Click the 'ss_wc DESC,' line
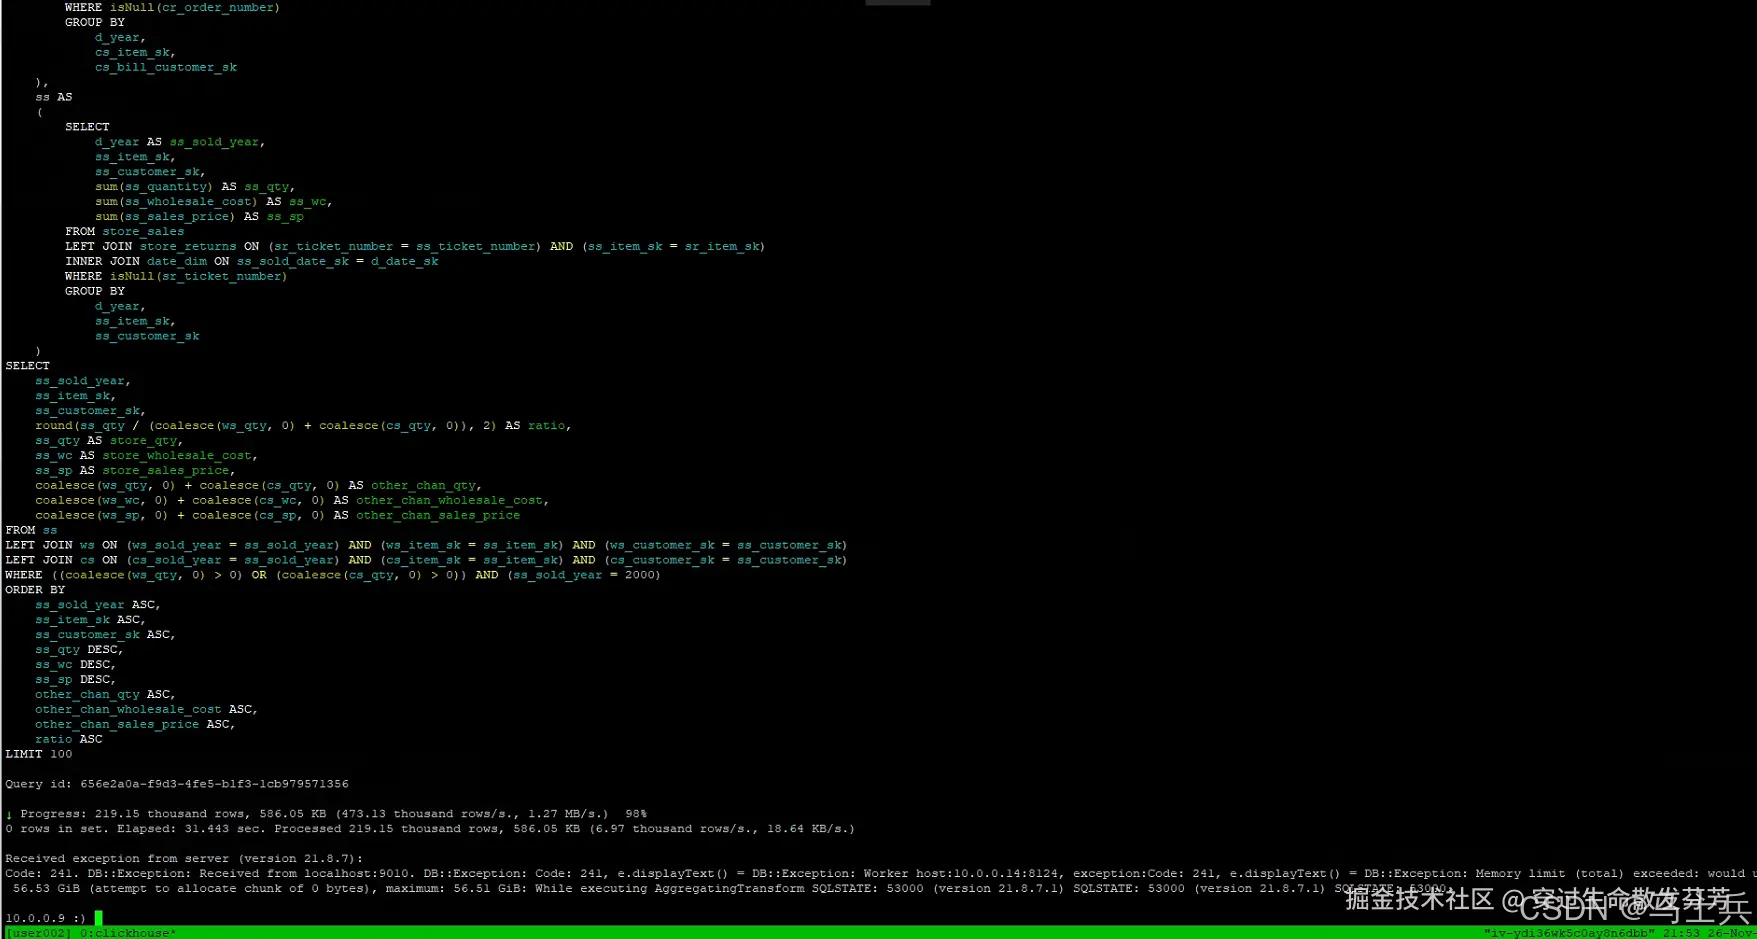 (x=75, y=664)
